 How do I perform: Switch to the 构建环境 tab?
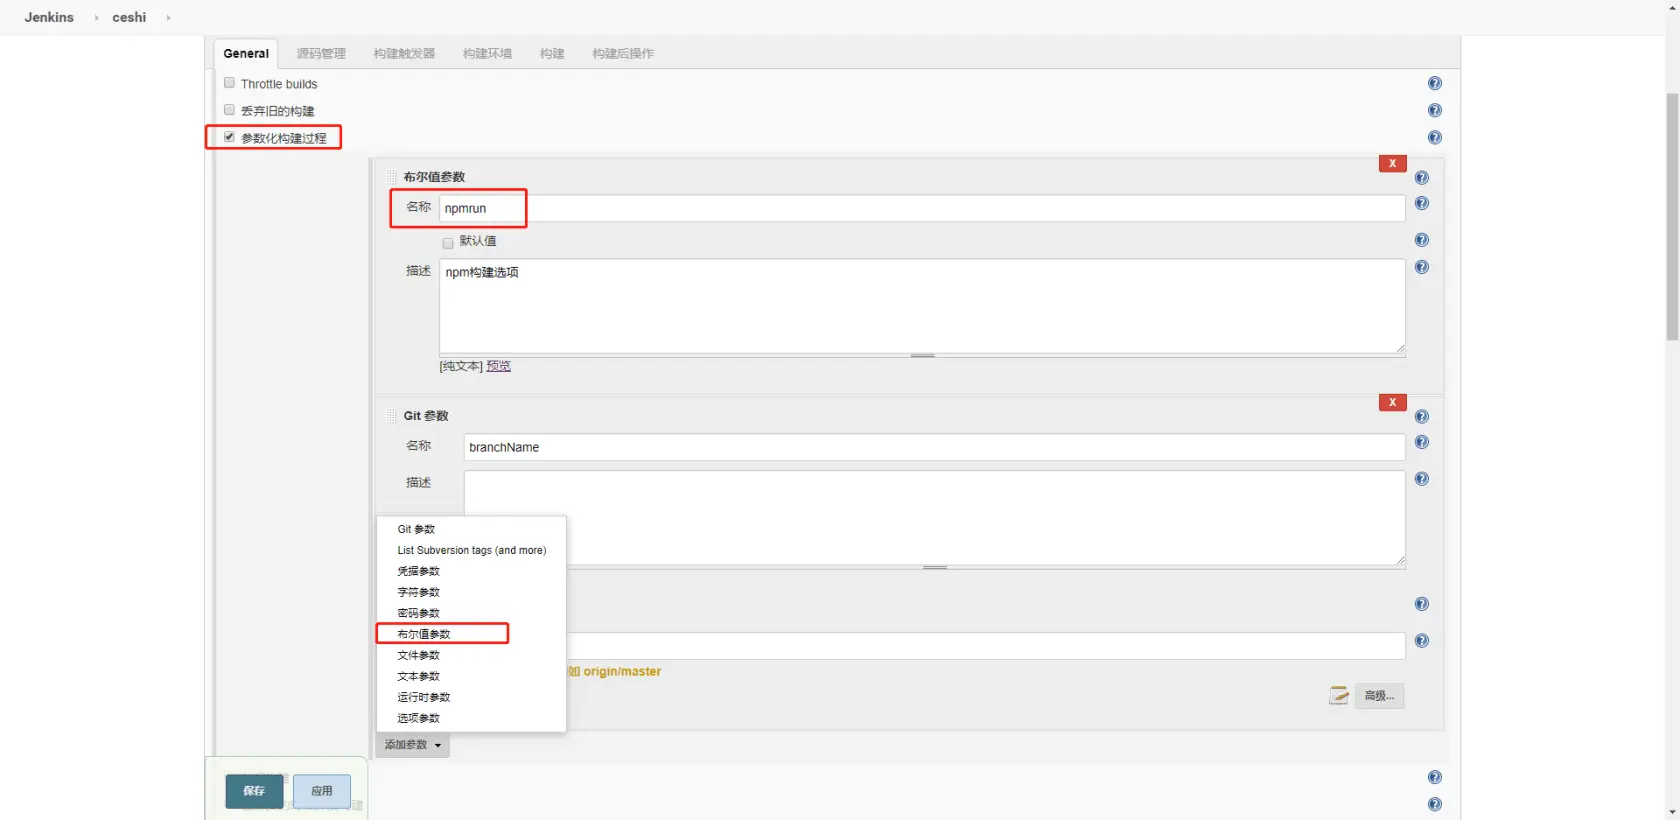(x=487, y=54)
